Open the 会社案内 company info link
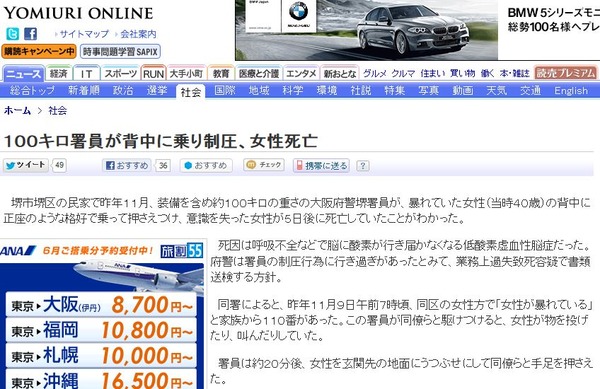 pos(138,34)
